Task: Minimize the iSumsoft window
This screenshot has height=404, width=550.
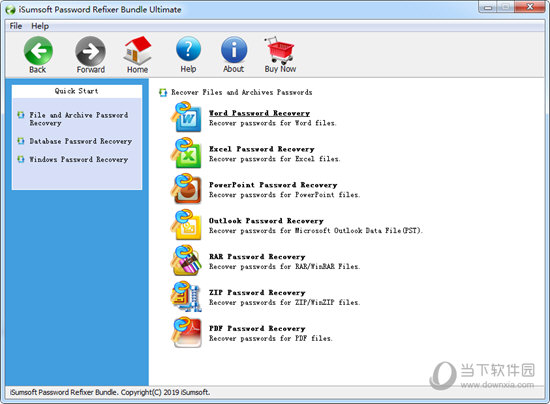Action: (488, 7)
